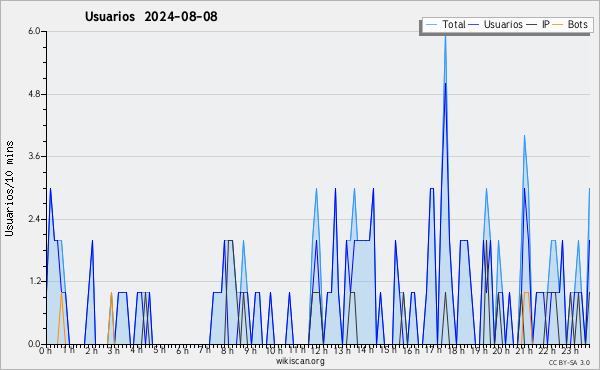Click the 'CC BY-SA 3.0' license text
Screen dimensions: 600x370
[569, 362]
